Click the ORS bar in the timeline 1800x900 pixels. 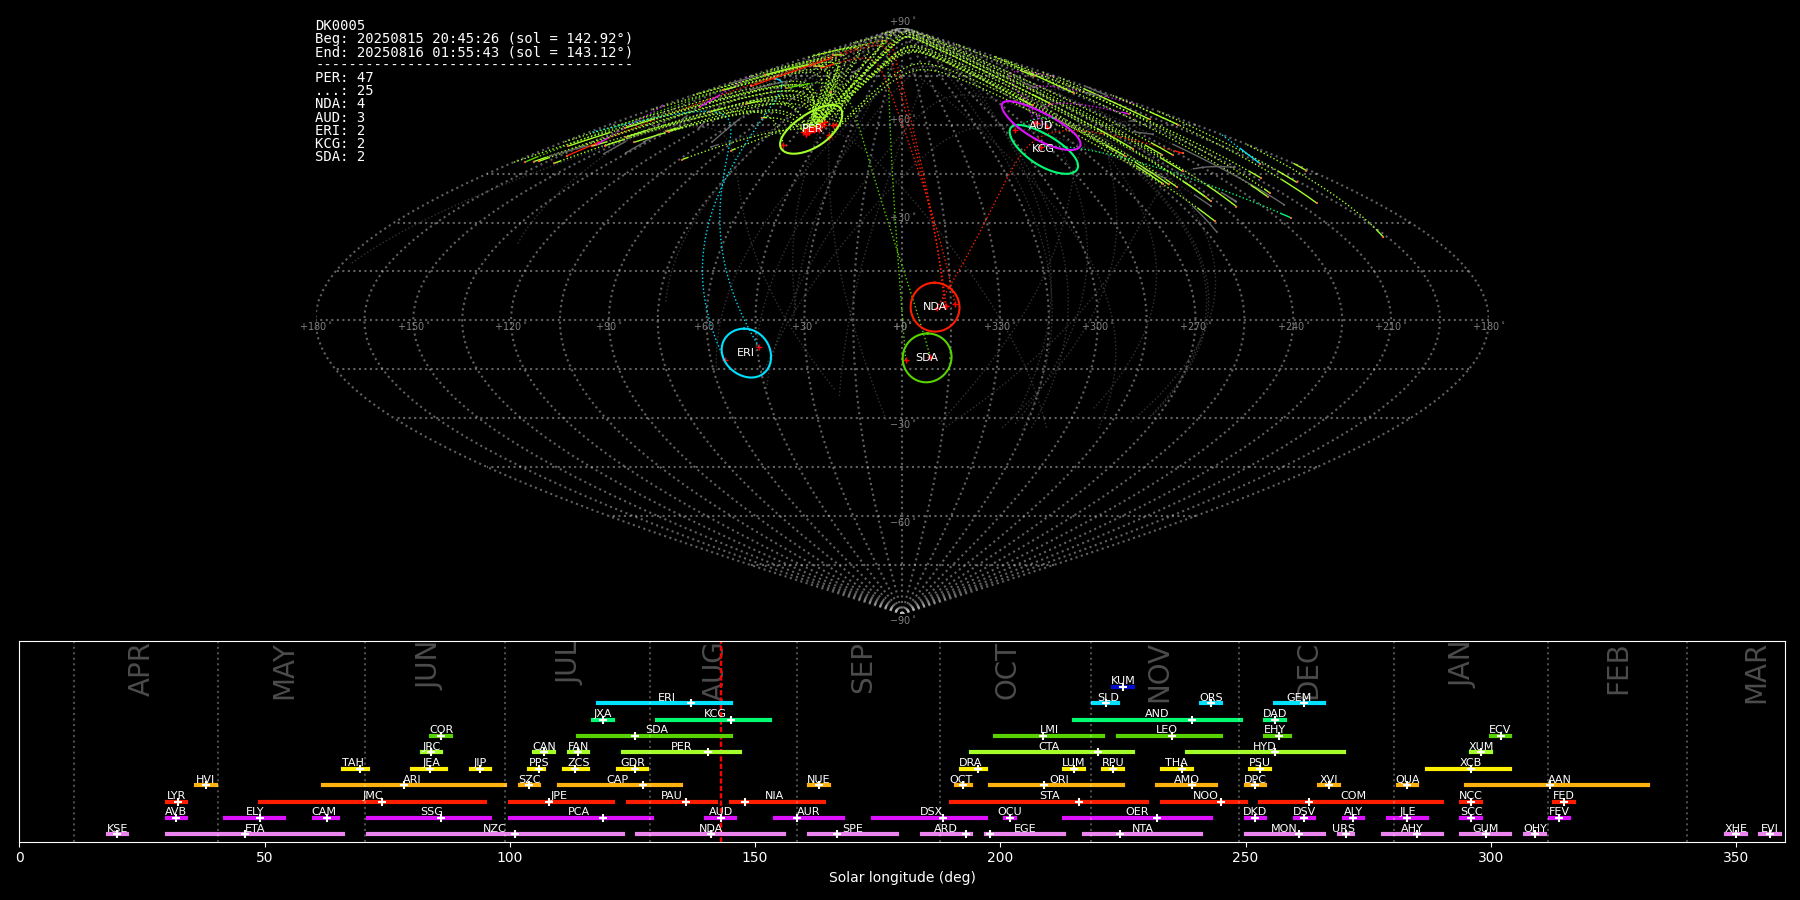1211,703
